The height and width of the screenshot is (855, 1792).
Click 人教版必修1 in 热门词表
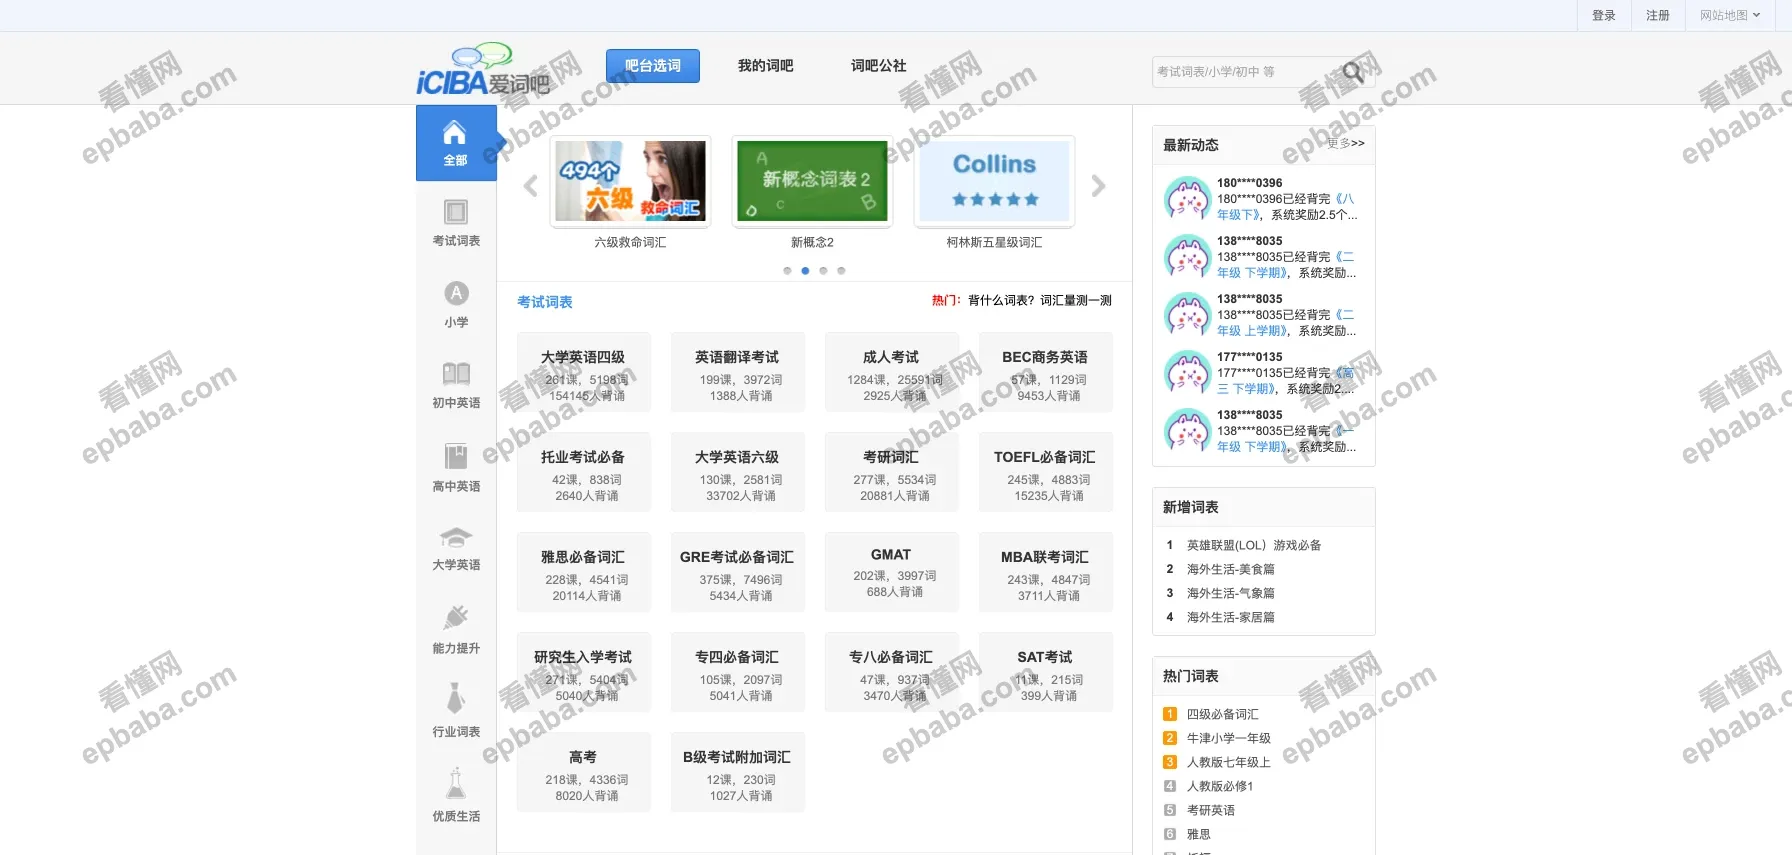(x=1220, y=787)
